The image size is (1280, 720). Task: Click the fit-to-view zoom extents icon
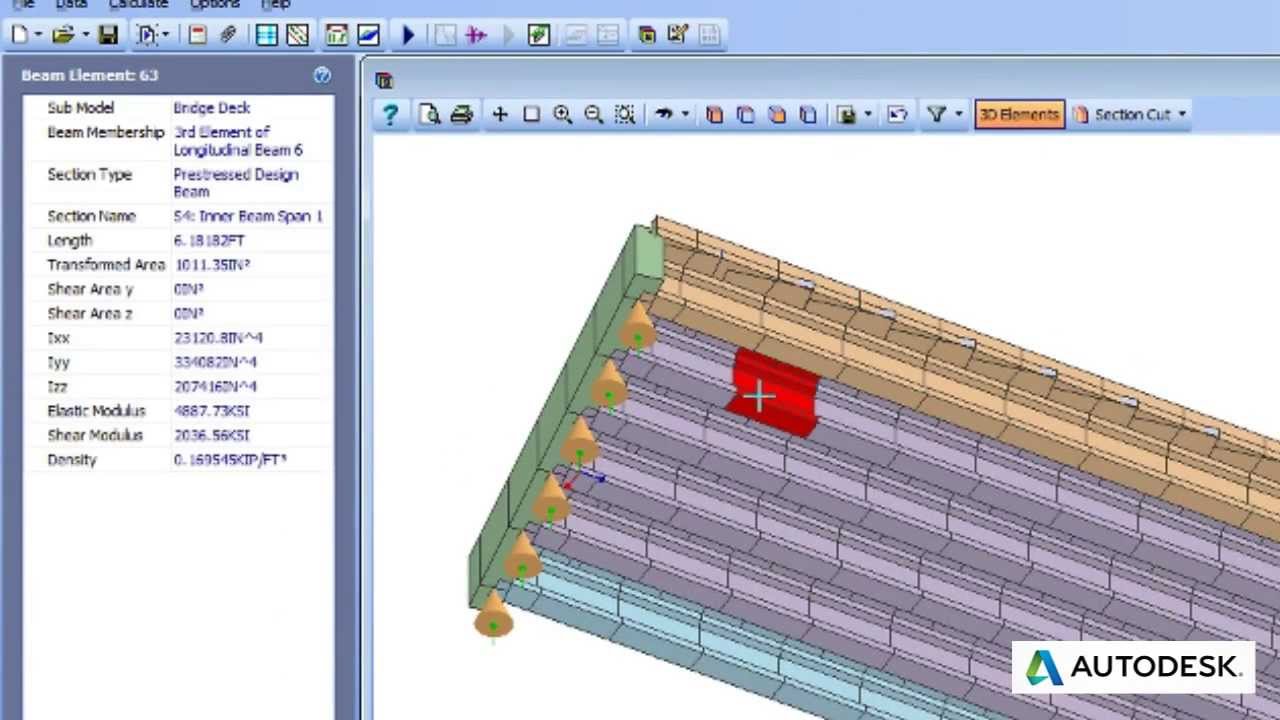click(625, 115)
